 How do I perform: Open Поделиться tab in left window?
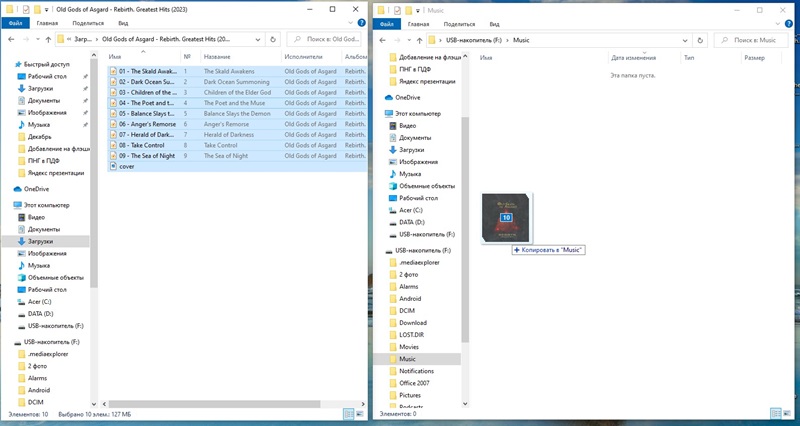(88, 23)
